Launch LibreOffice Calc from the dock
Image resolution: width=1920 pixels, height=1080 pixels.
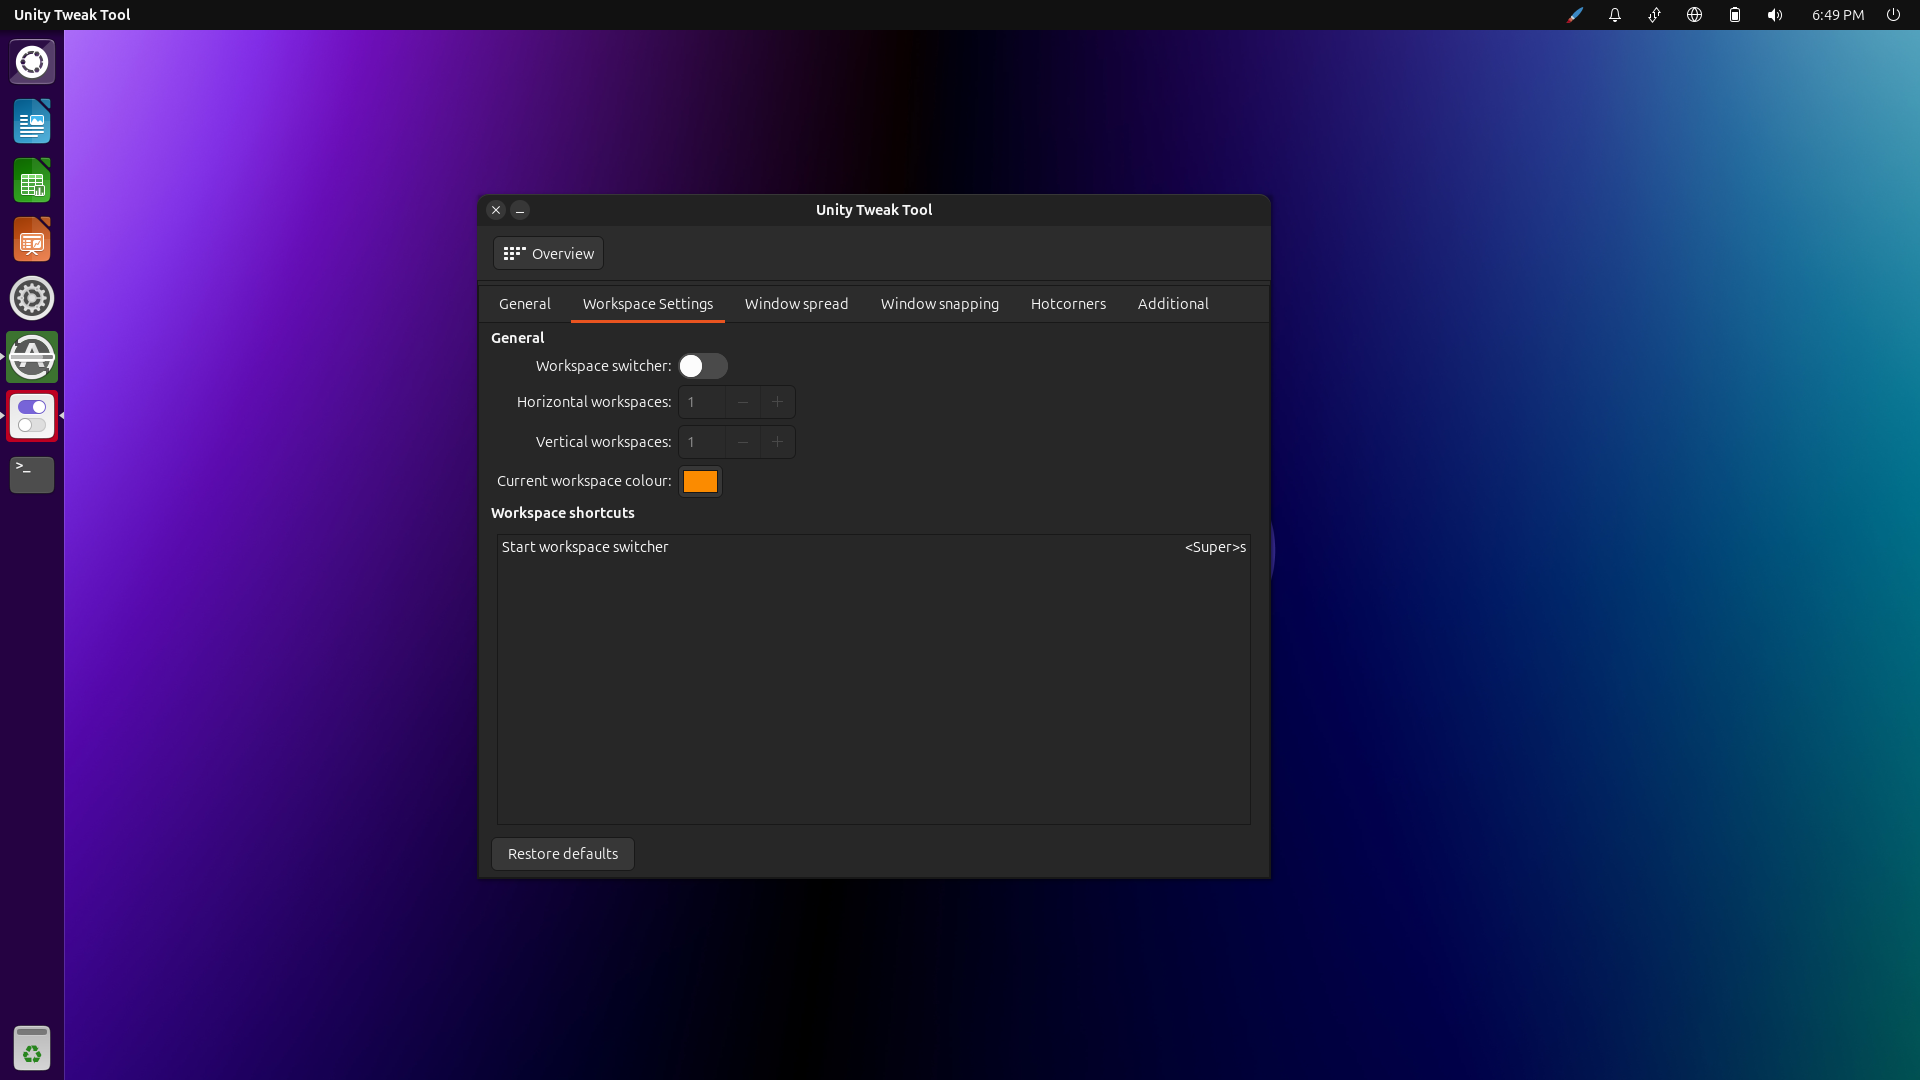click(x=32, y=181)
